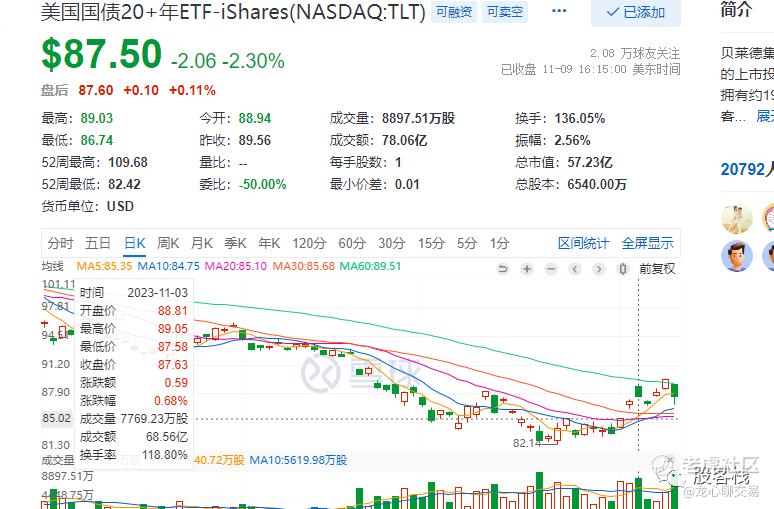774x509 pixels.
Task: Select the 周K chart tab
Action: point(168,243)
